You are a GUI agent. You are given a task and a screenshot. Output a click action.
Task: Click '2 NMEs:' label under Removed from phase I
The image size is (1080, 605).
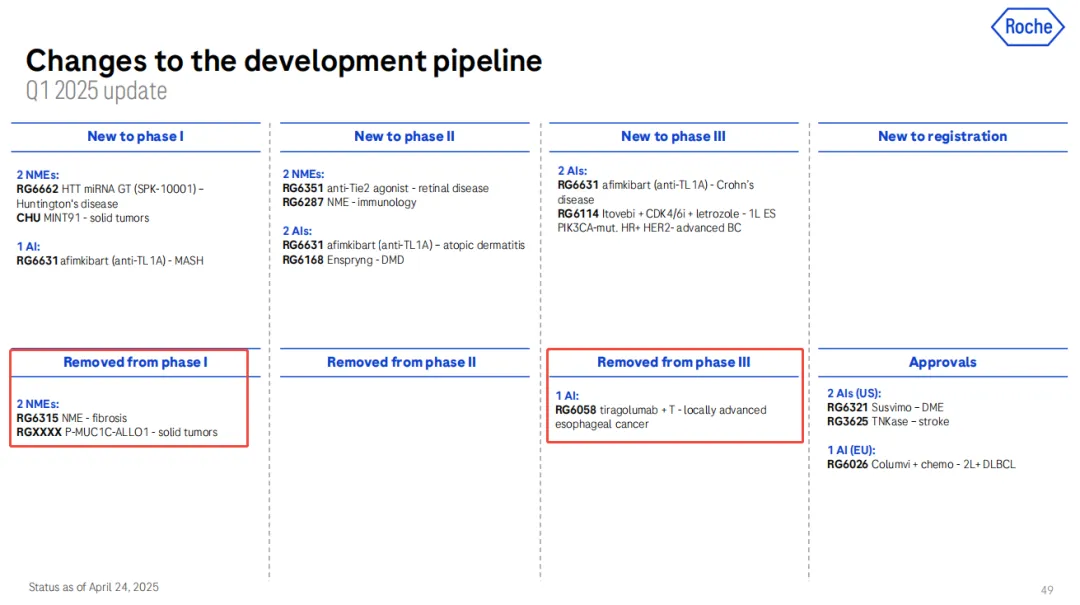click(38, 404)
